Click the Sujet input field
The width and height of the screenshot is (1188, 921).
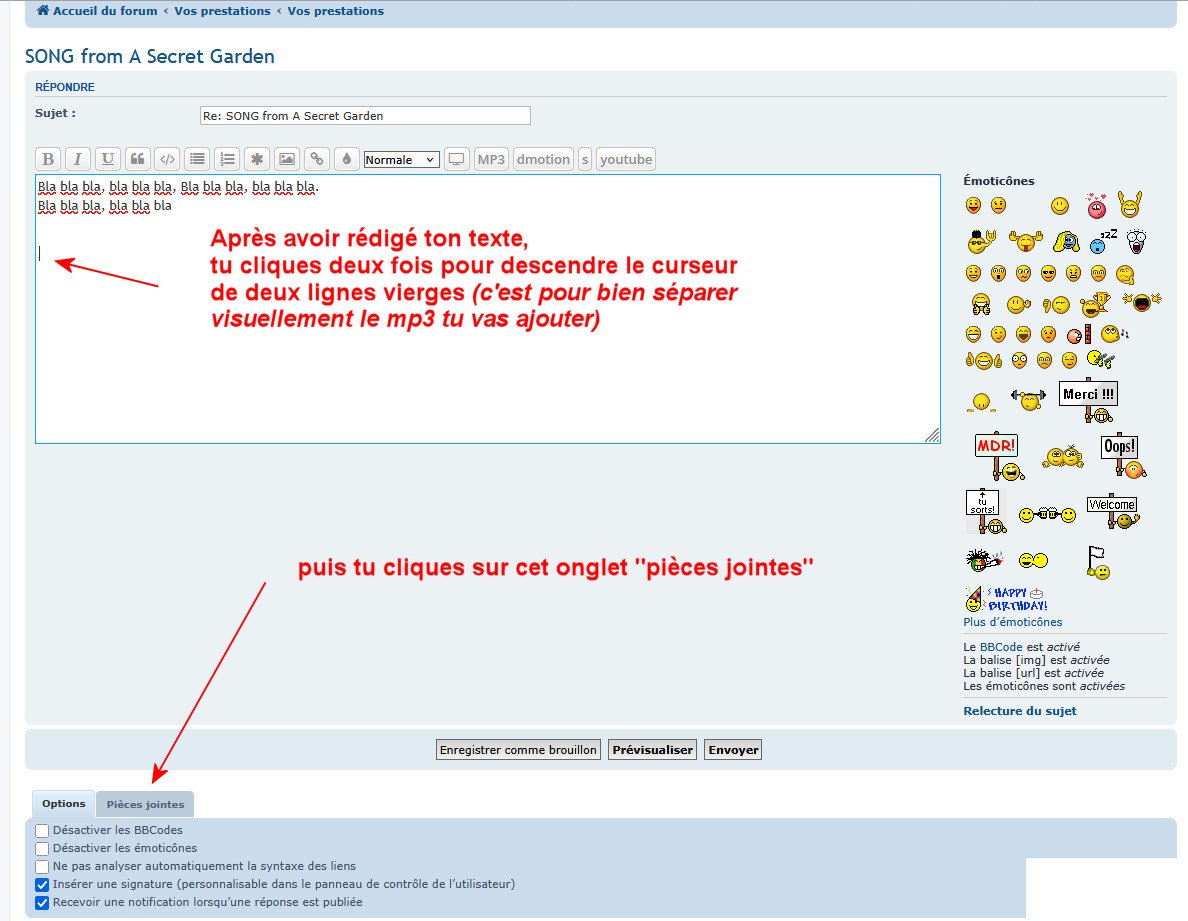coord(365,116)
